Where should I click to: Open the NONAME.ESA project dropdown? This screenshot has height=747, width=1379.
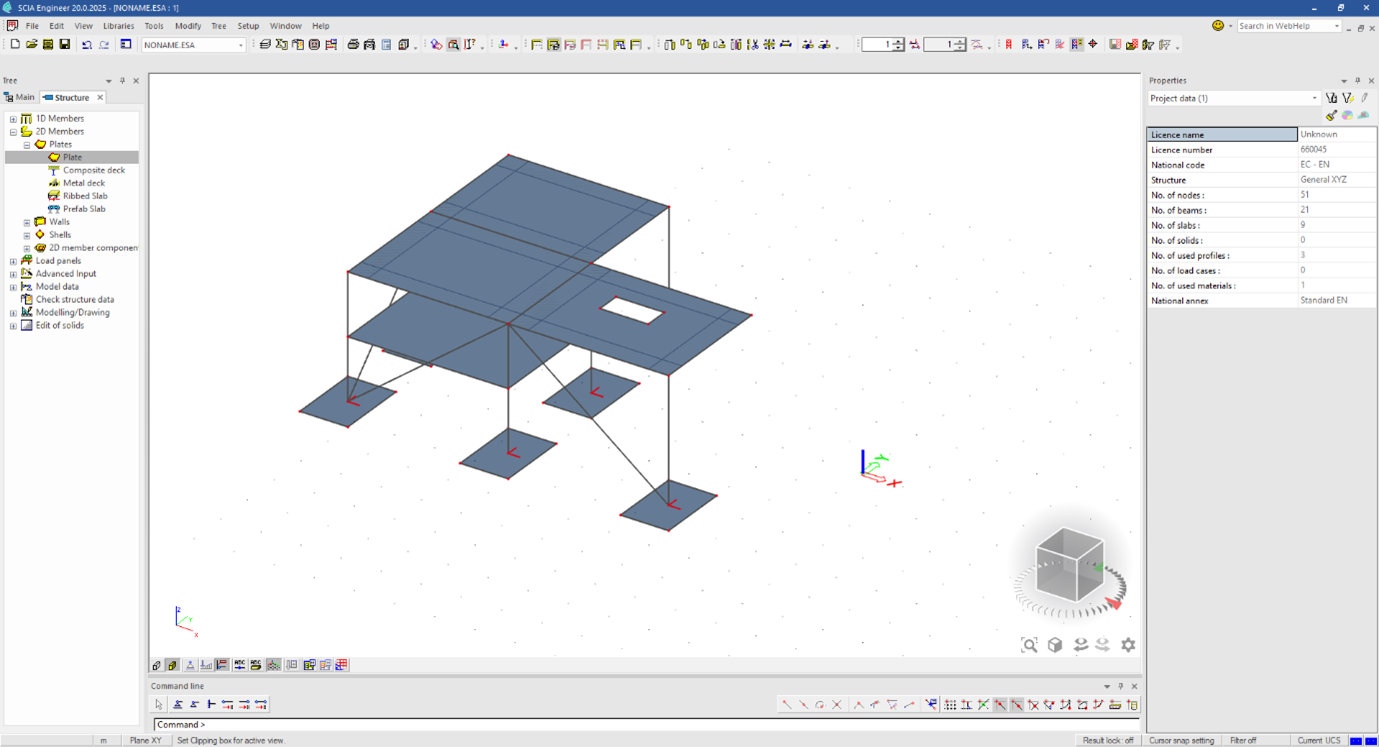pyautogui.click(x=240, y=45)
